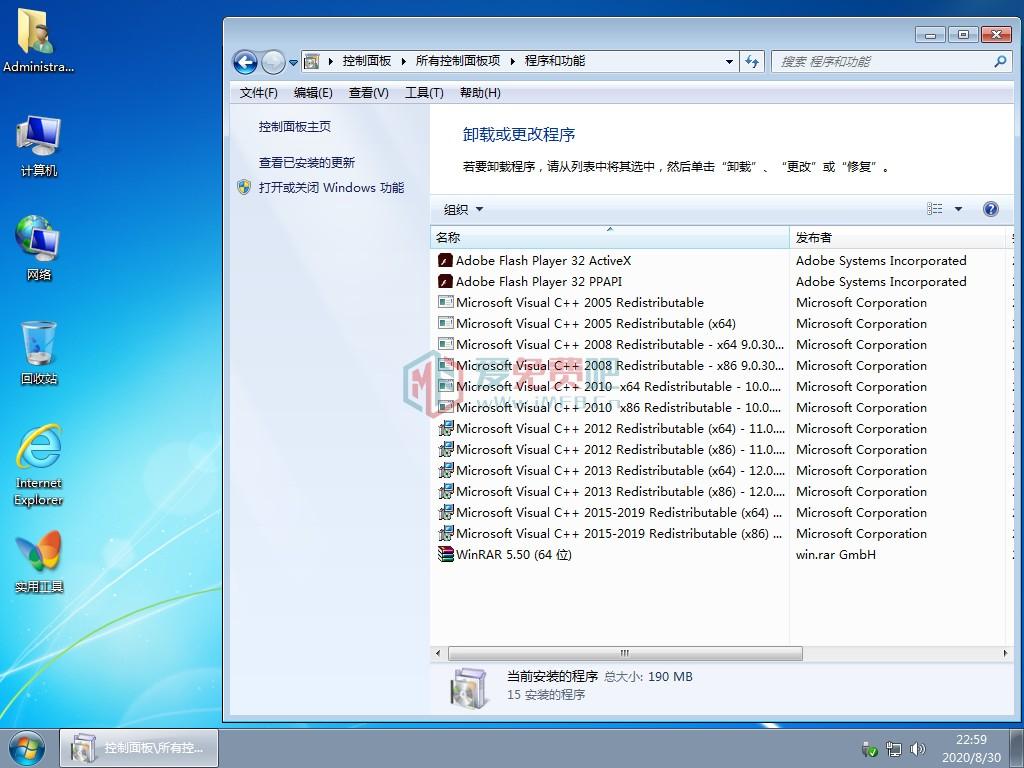Click 控制面板 in the address breadcrumb

point(366,61)
